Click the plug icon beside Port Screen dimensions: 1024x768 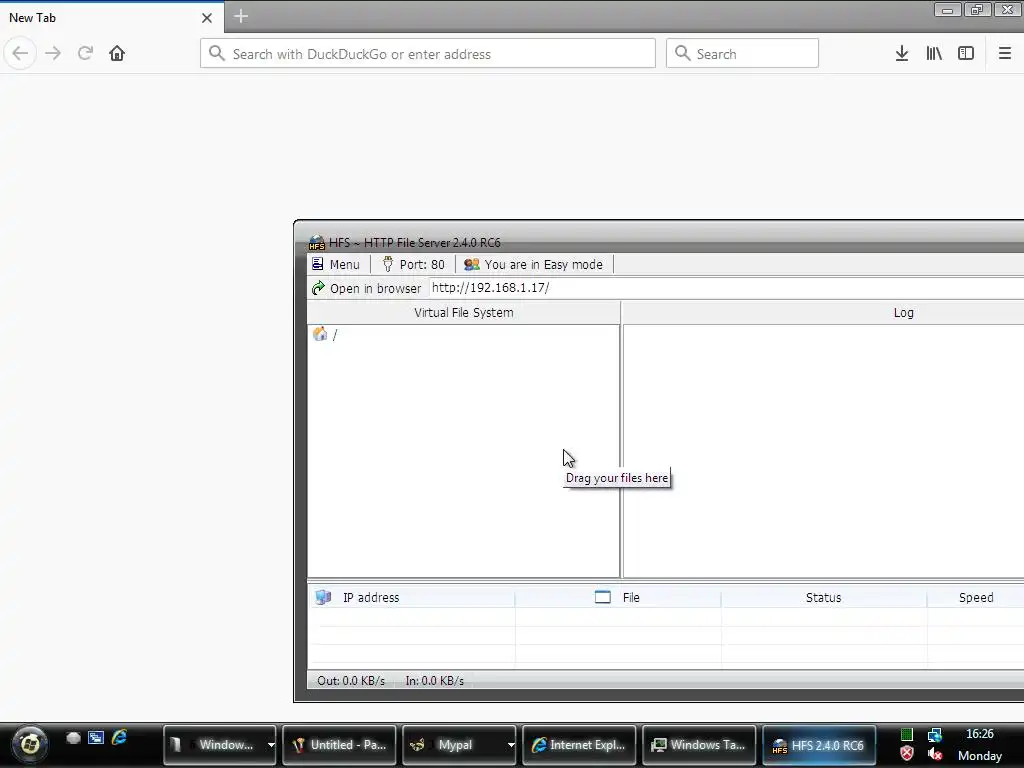(x=388, y=264)
